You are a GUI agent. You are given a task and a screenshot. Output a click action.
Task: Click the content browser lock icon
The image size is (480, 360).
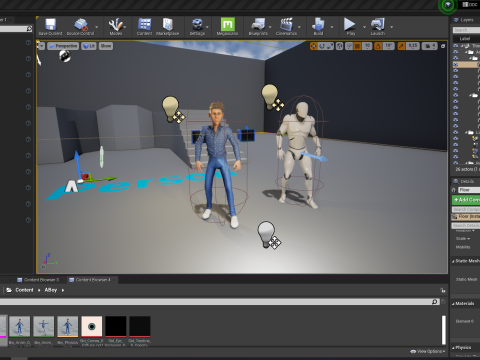pyautogui.click(x=443, y=290)
